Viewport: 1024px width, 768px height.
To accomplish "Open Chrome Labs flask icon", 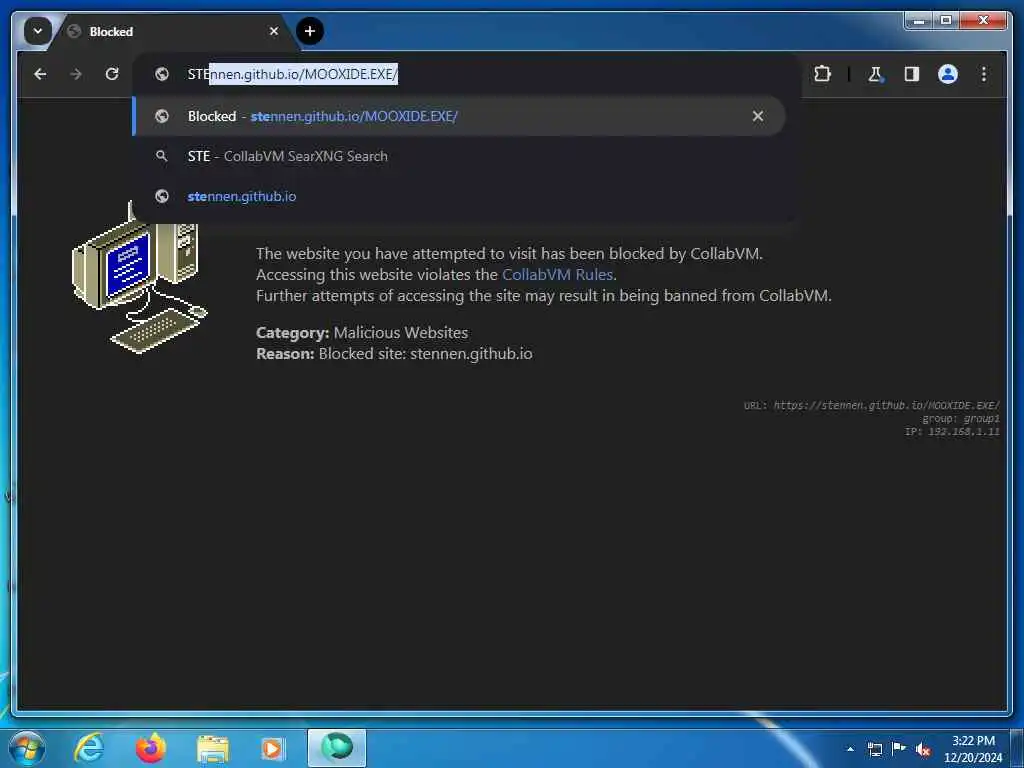I will point(875,74).
